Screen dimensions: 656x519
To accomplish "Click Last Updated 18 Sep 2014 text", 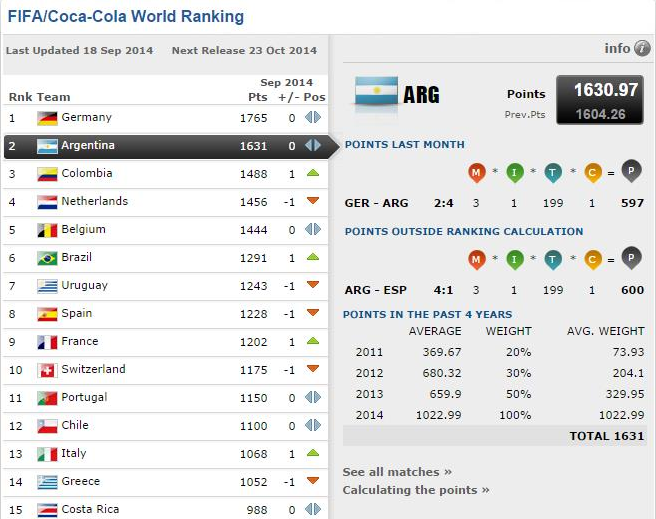I will 79,51.
